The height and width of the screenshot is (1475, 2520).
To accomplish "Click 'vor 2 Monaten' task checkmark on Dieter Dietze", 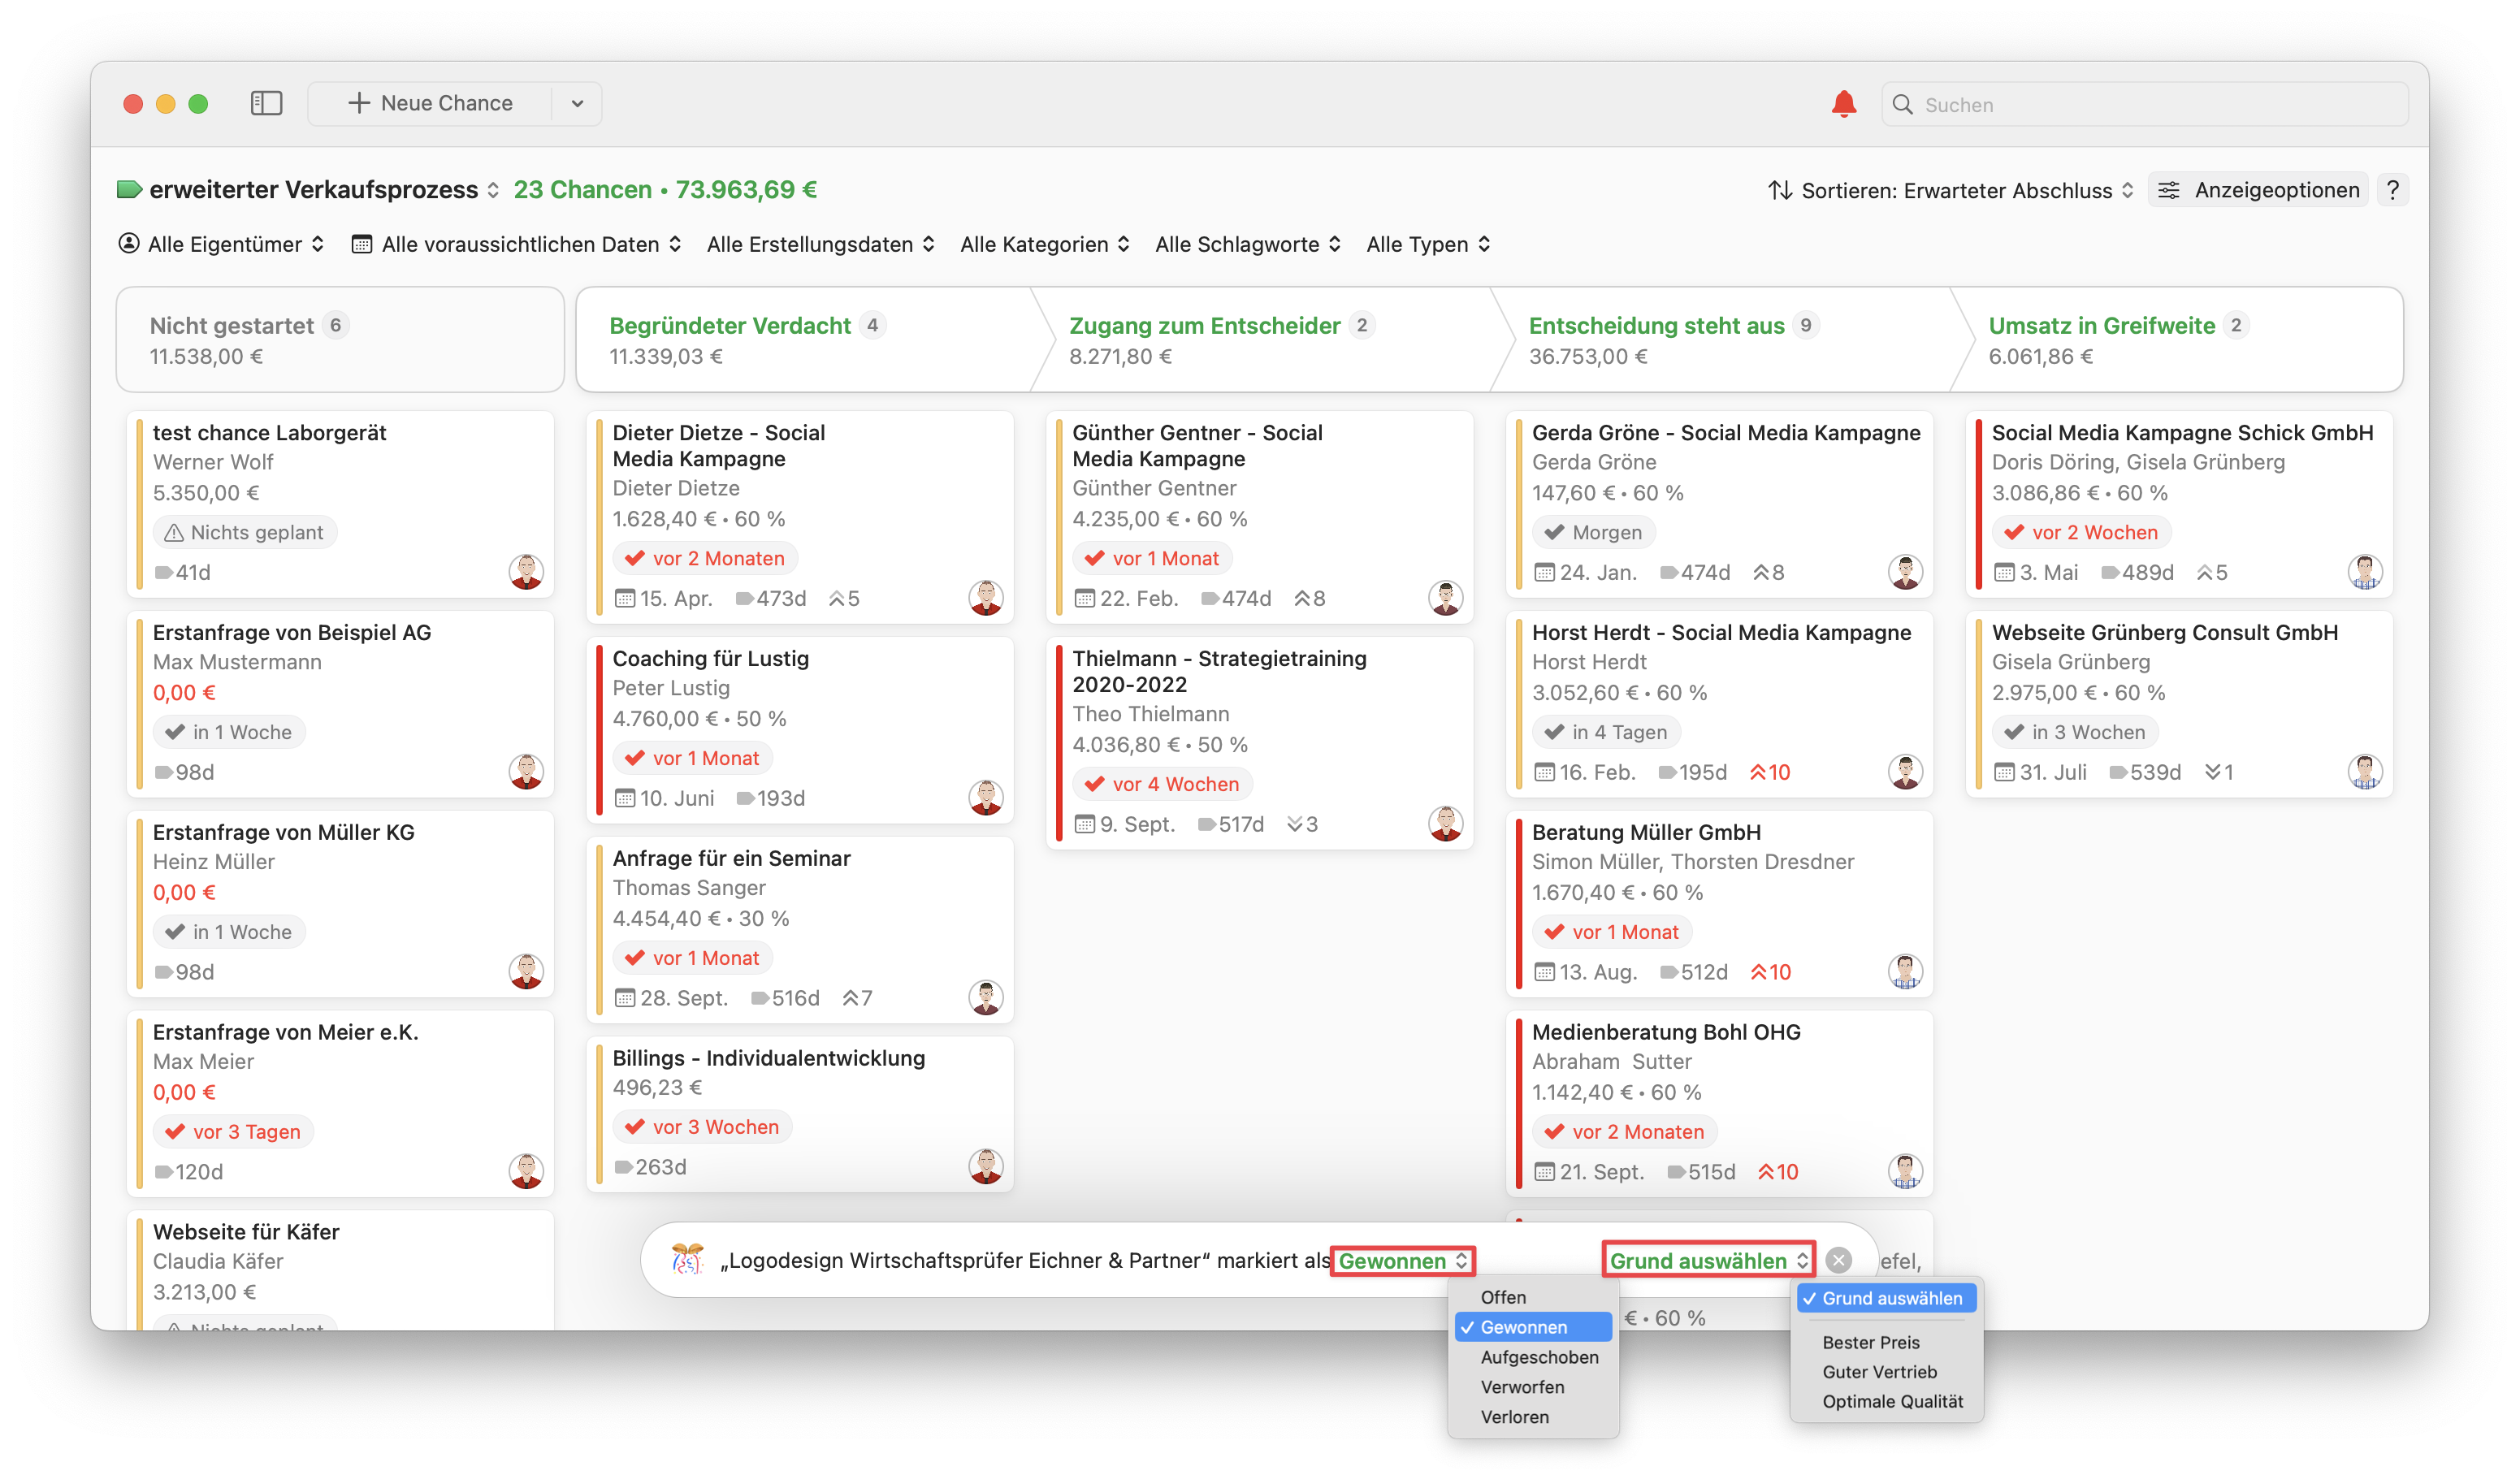I will pos(635,558).
